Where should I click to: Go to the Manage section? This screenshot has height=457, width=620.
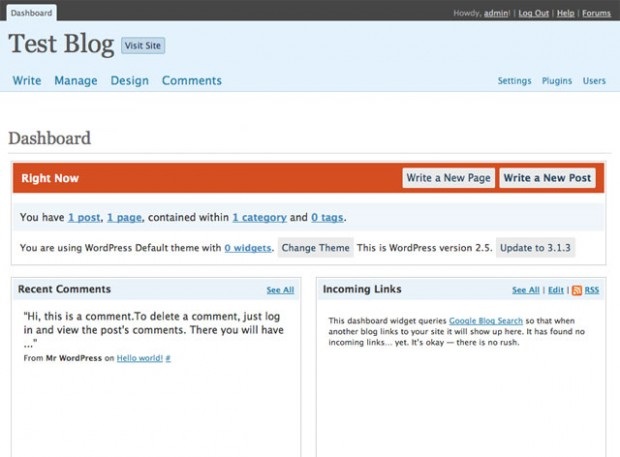tap(76, 80)
